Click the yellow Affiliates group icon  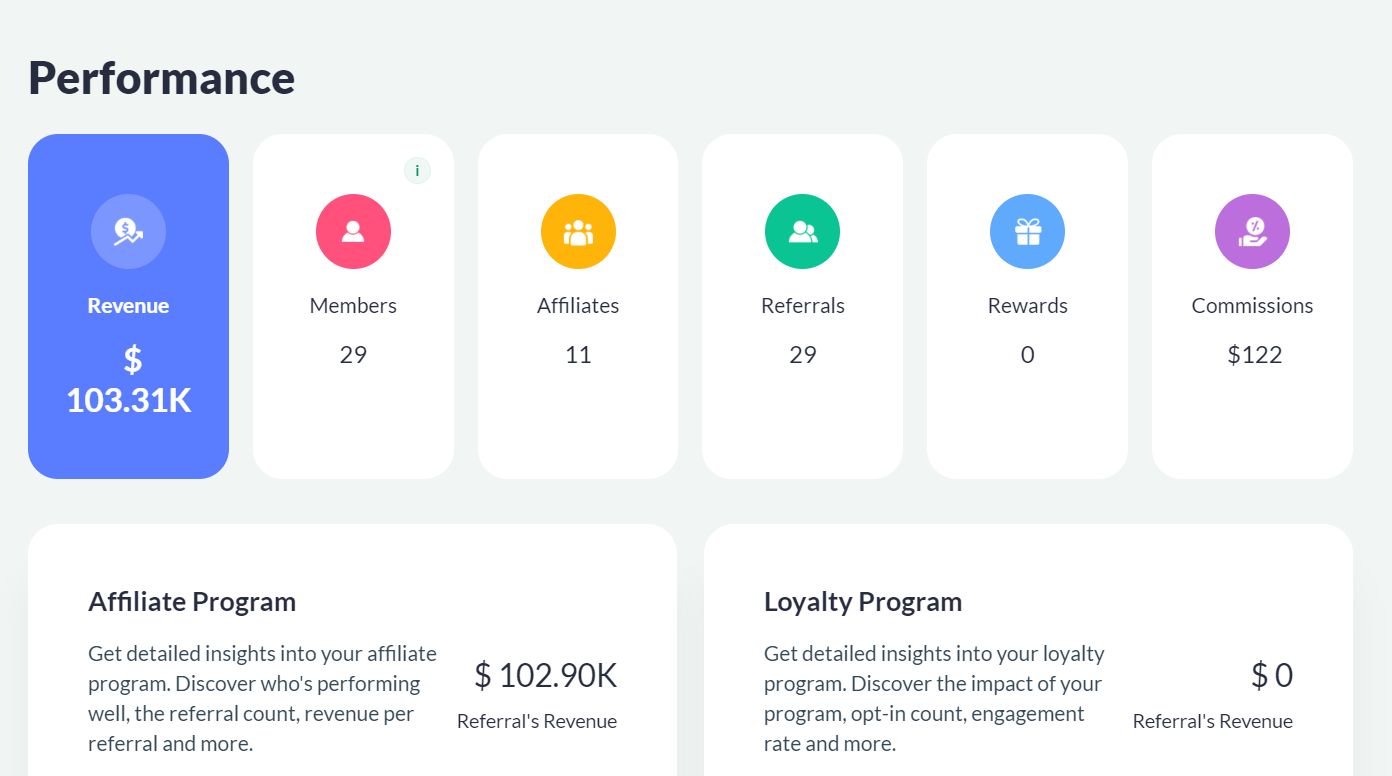(578, 232)
